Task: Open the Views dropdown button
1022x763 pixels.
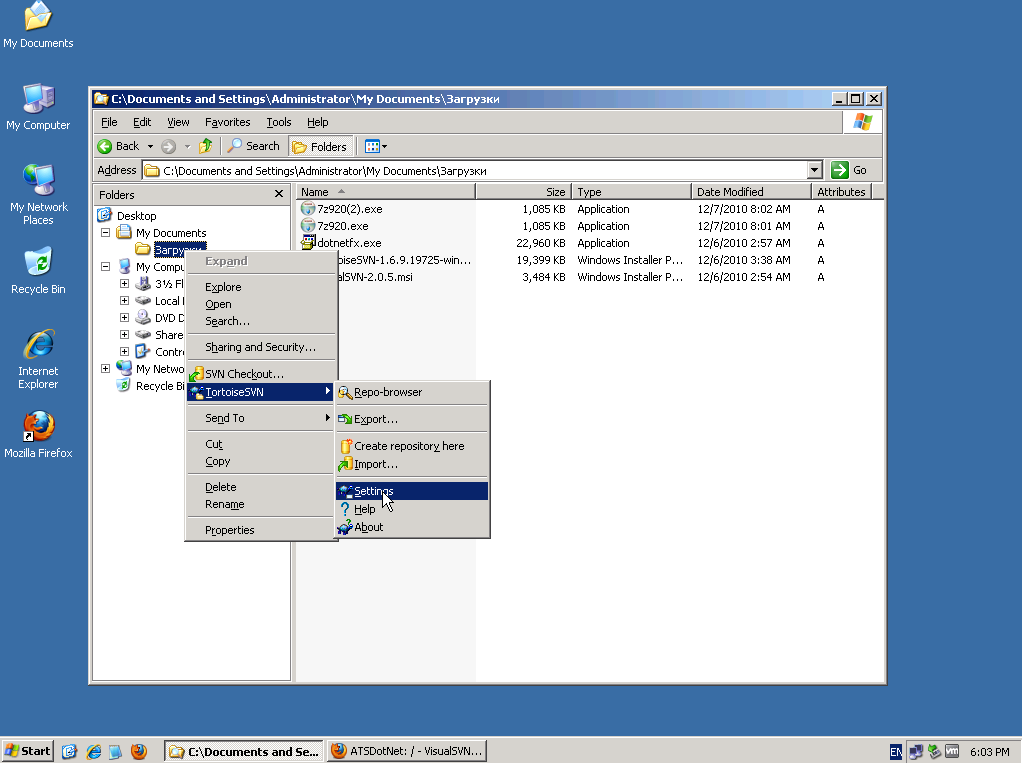Action: [x=376, y=147]
